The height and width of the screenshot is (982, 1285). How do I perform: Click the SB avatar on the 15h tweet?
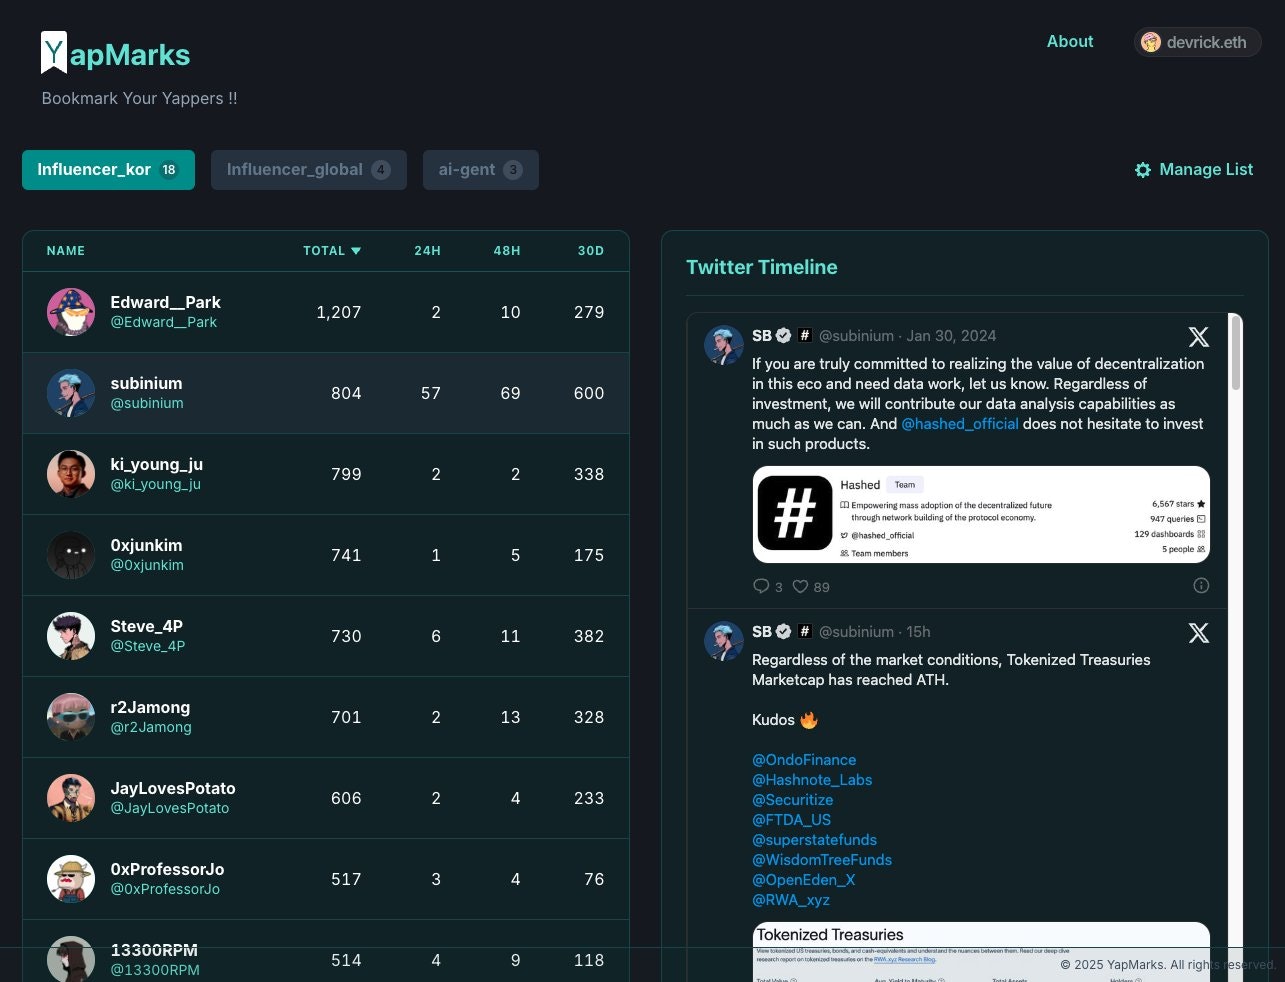coord(724,641)
